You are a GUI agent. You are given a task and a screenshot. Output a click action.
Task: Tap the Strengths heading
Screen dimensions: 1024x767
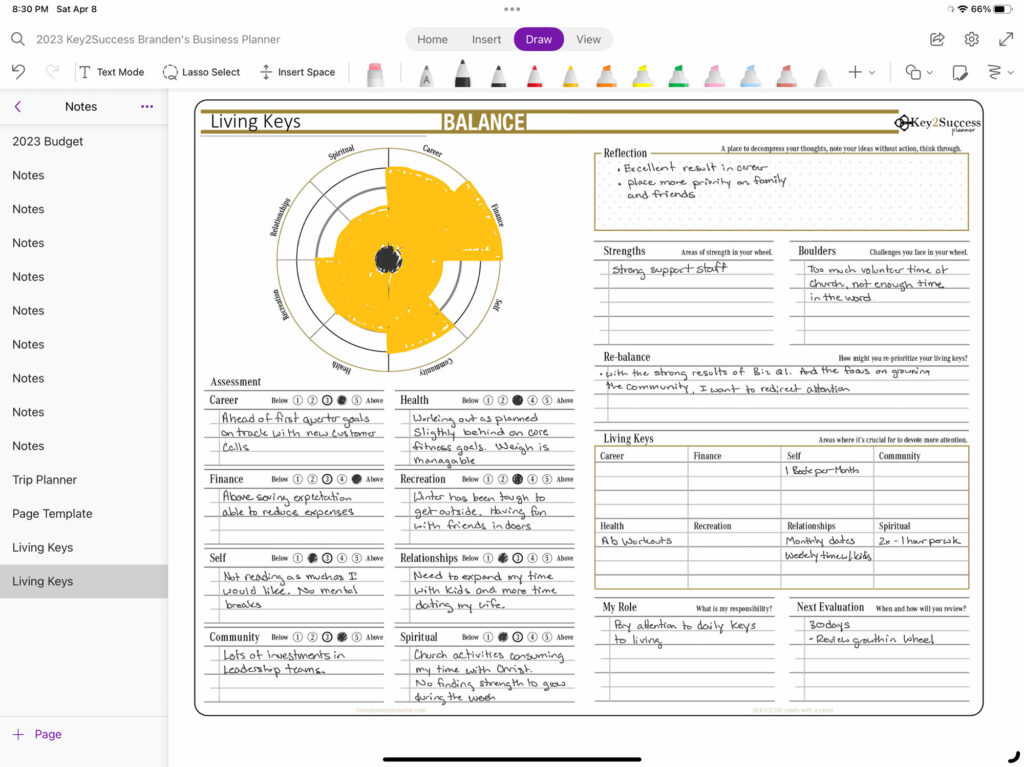624,251
